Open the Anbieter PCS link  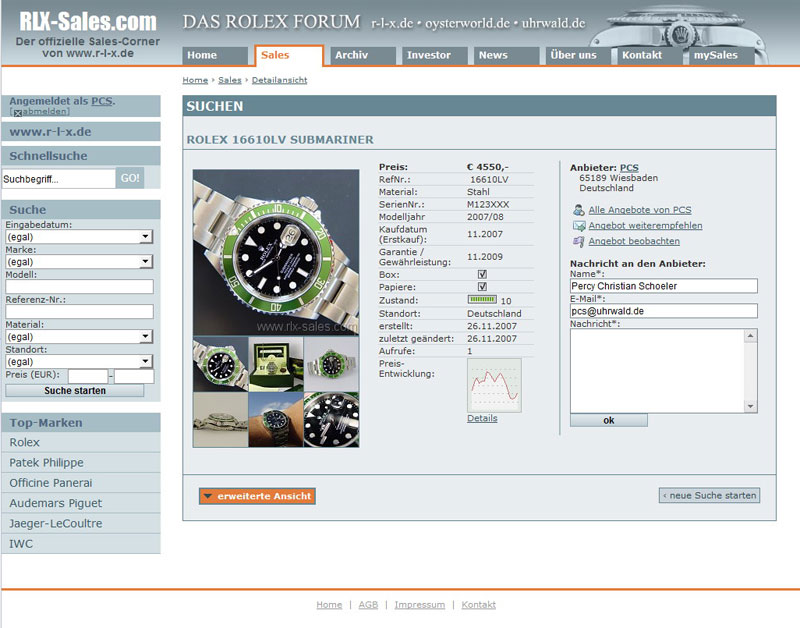pyautogui.click(x=629, y=168)
